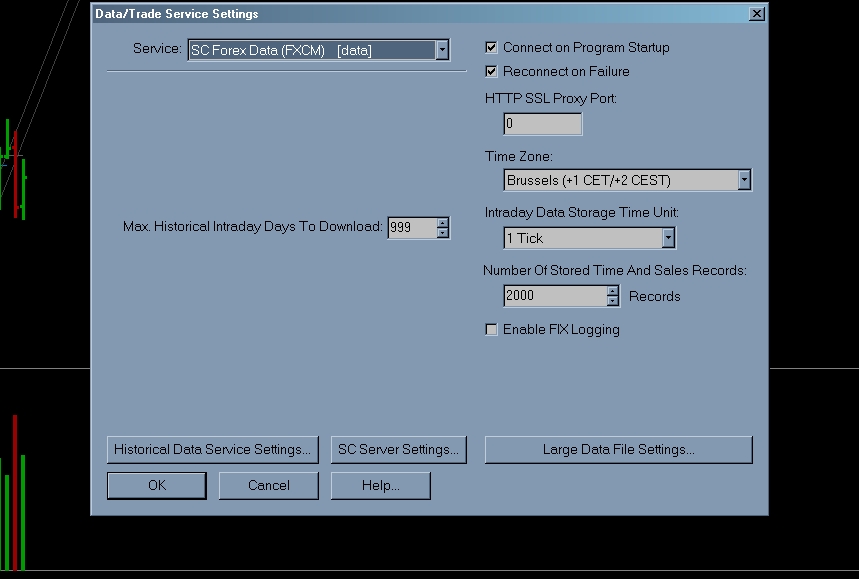Image resolution: width=859 pixels, height=579 pixels.
Task: Increase Max Historical Intraday Days value
Action: click(443, 222)
